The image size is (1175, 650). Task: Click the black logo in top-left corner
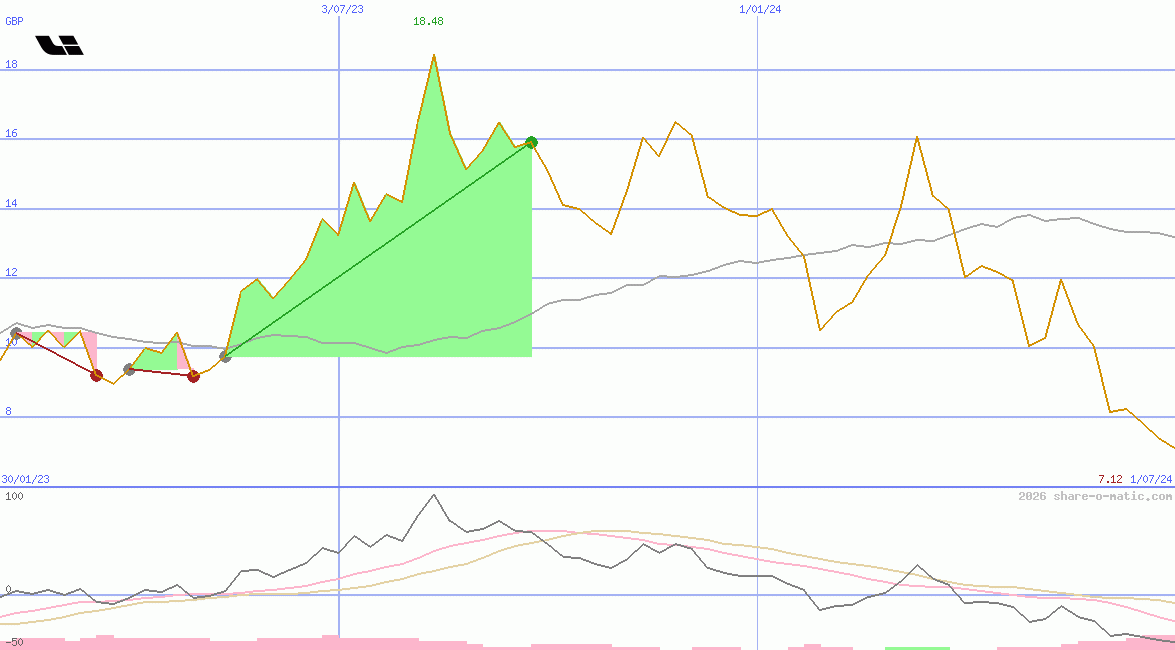(59, 45)
